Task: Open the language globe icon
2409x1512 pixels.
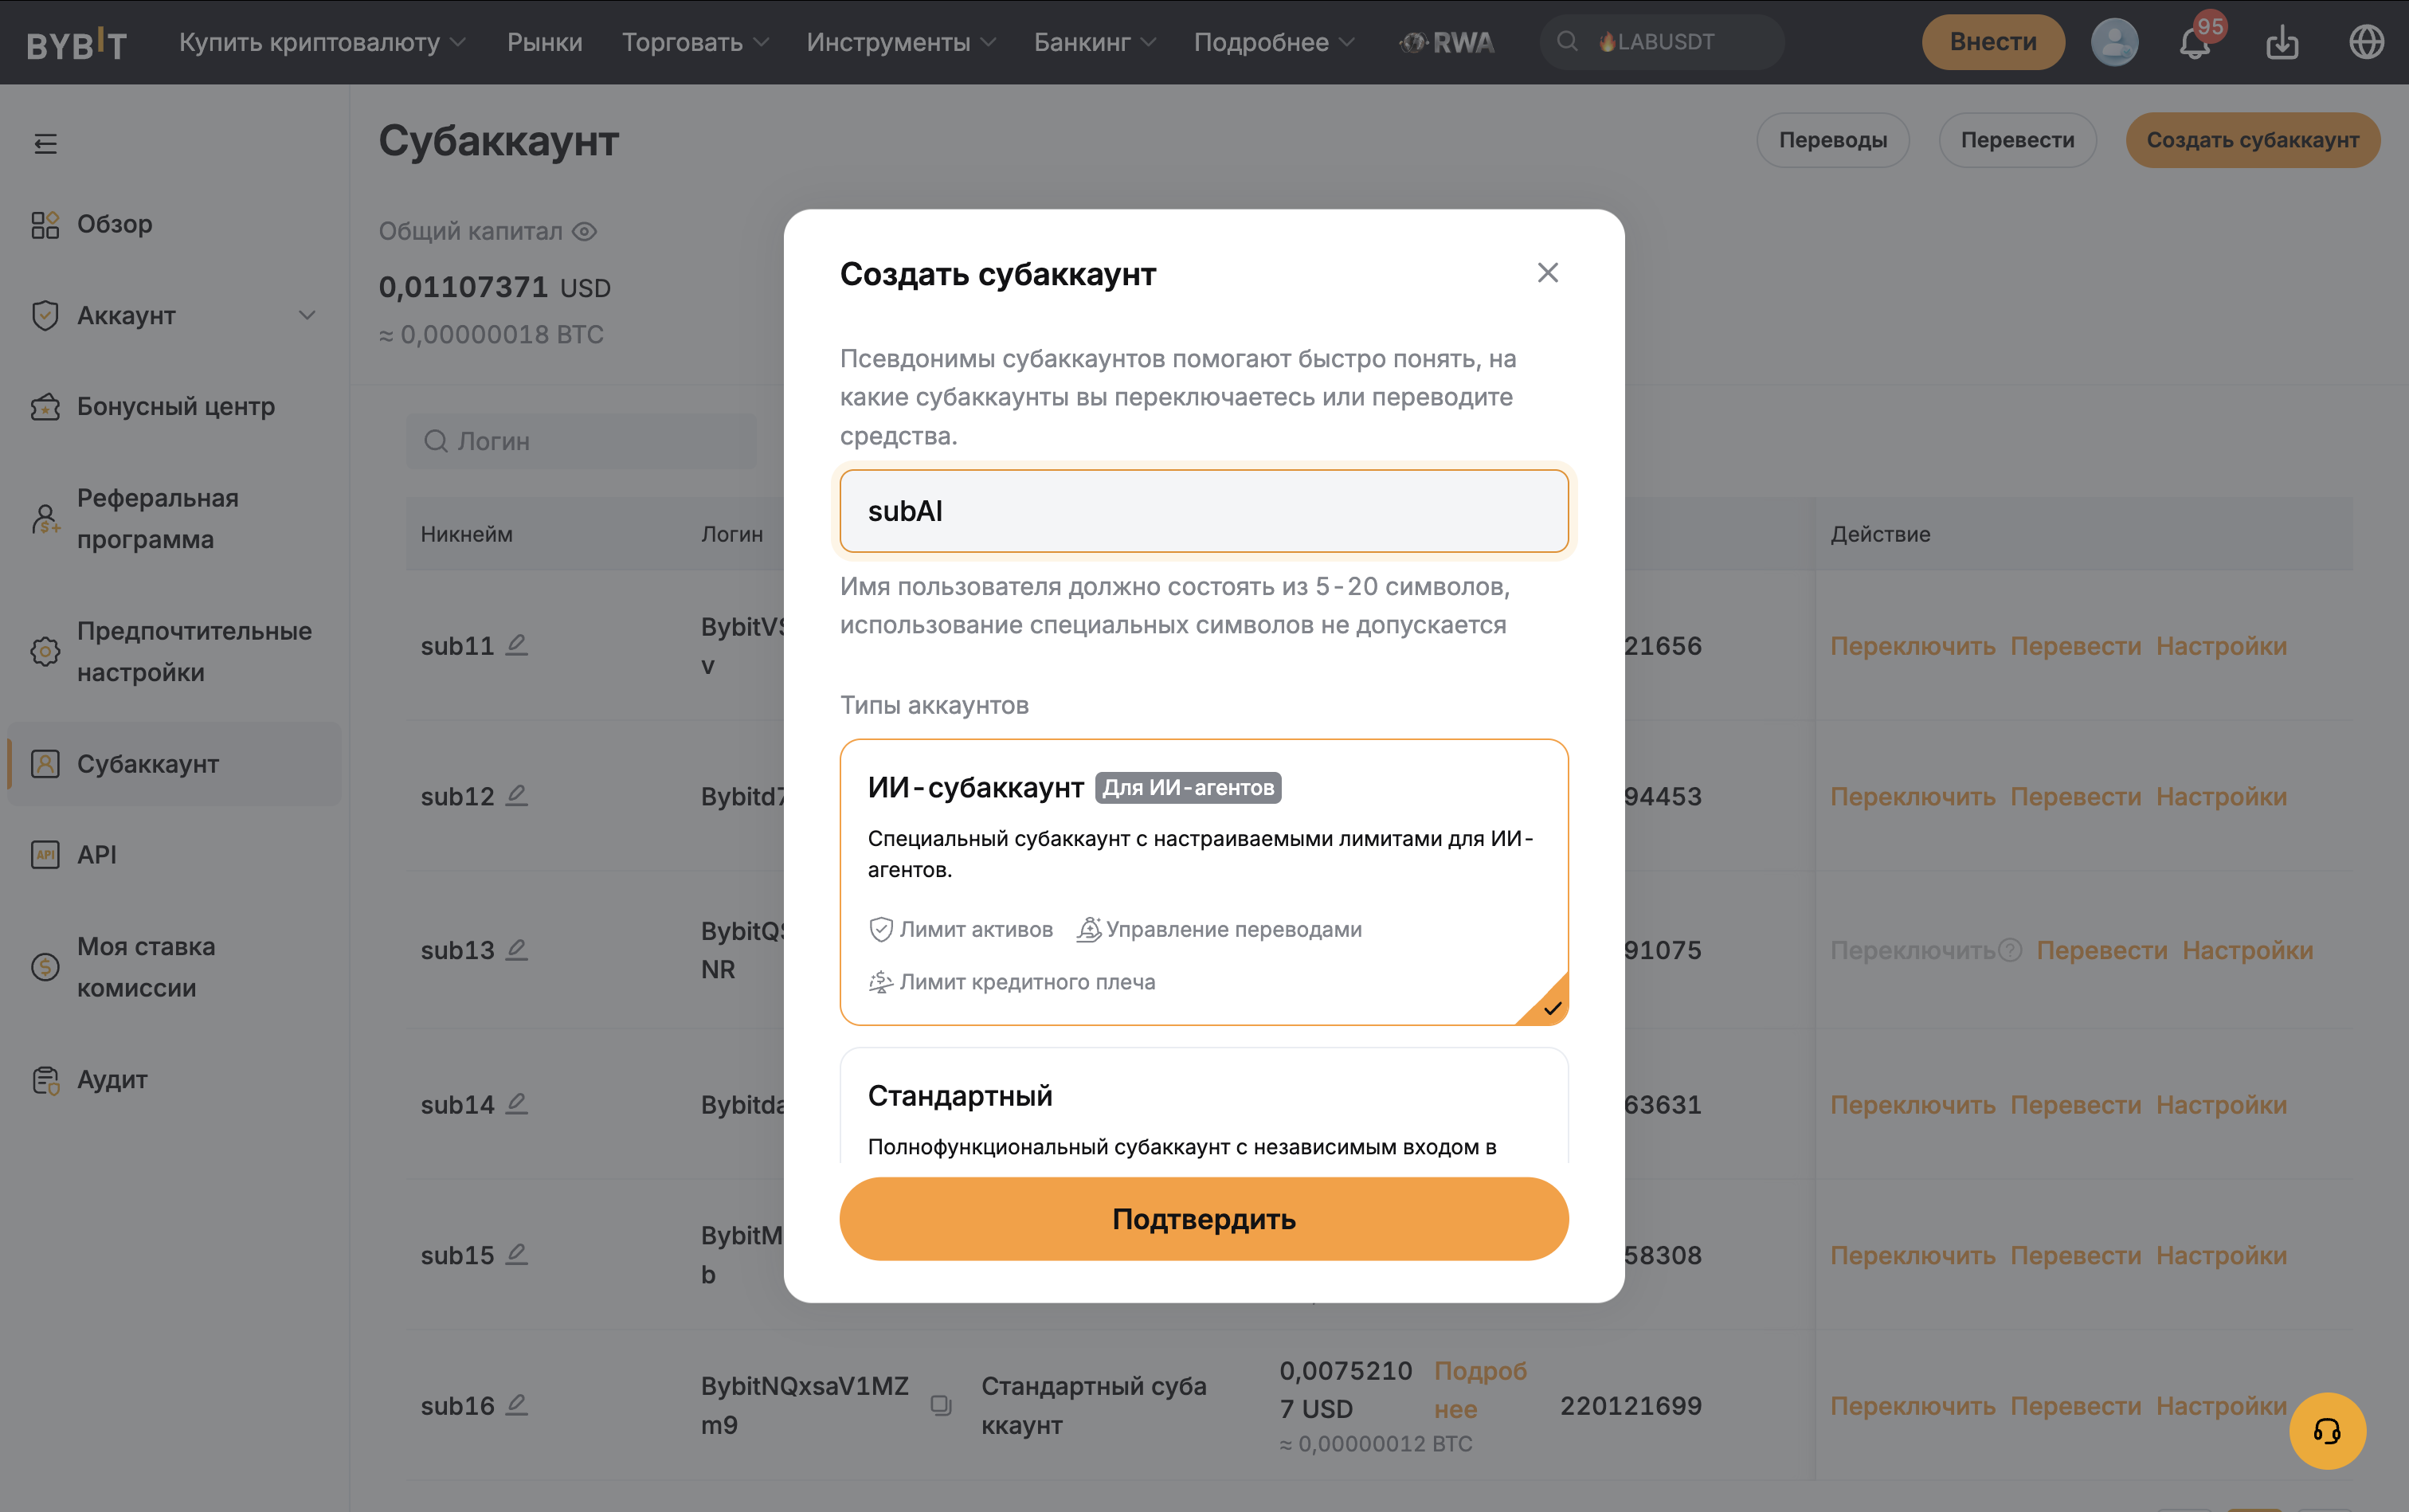Action: pos(2366,42)
